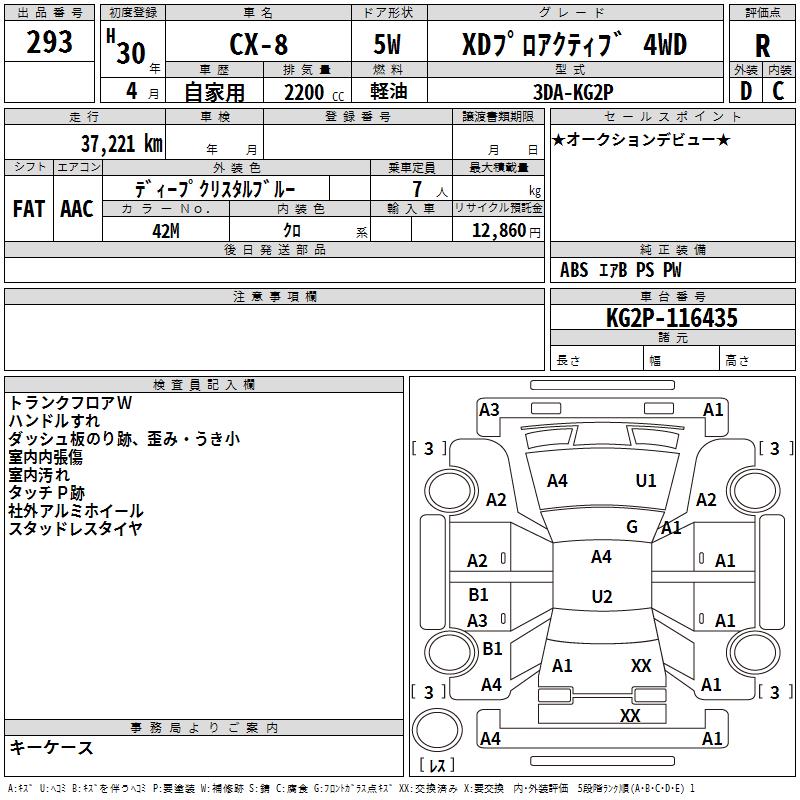Image resolution: width=800 pixels, height=800 pixels.
Task: Click the G mark on the windshield
Action: (x=632, y=527)
